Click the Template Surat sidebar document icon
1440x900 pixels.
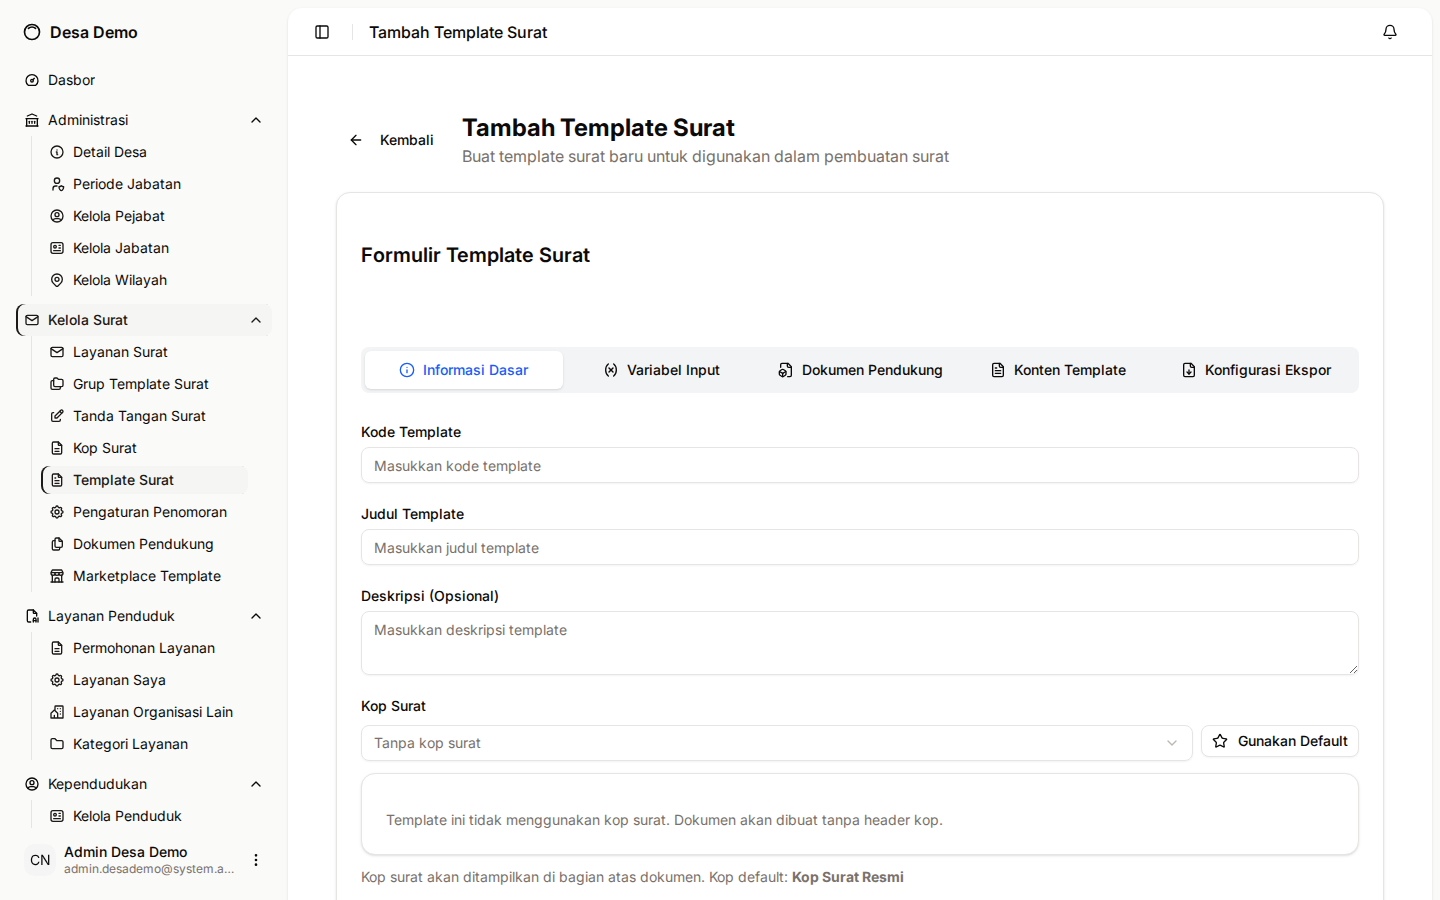(57, 480)
